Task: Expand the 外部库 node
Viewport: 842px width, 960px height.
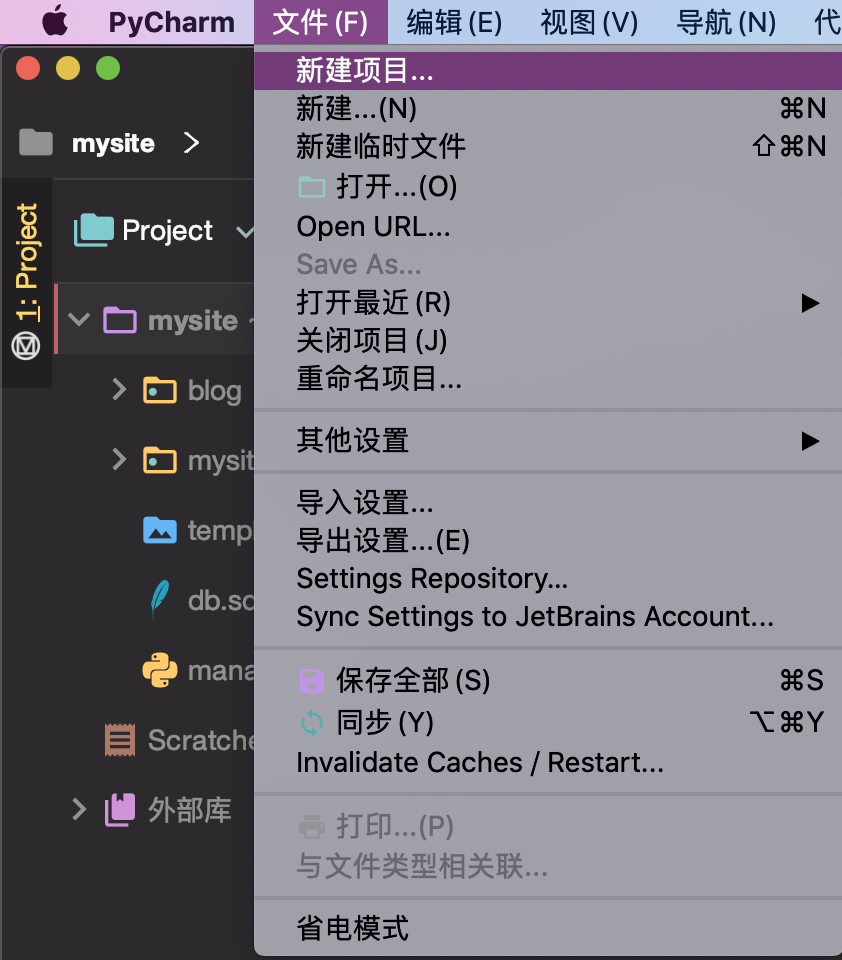Action: click(79, 809)
